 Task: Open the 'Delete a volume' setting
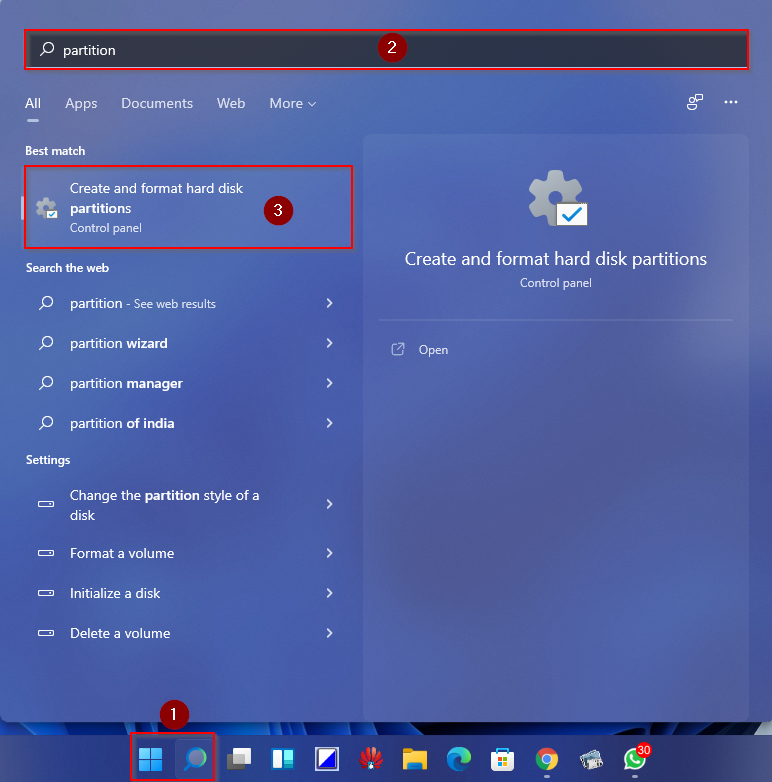(189, 633)
